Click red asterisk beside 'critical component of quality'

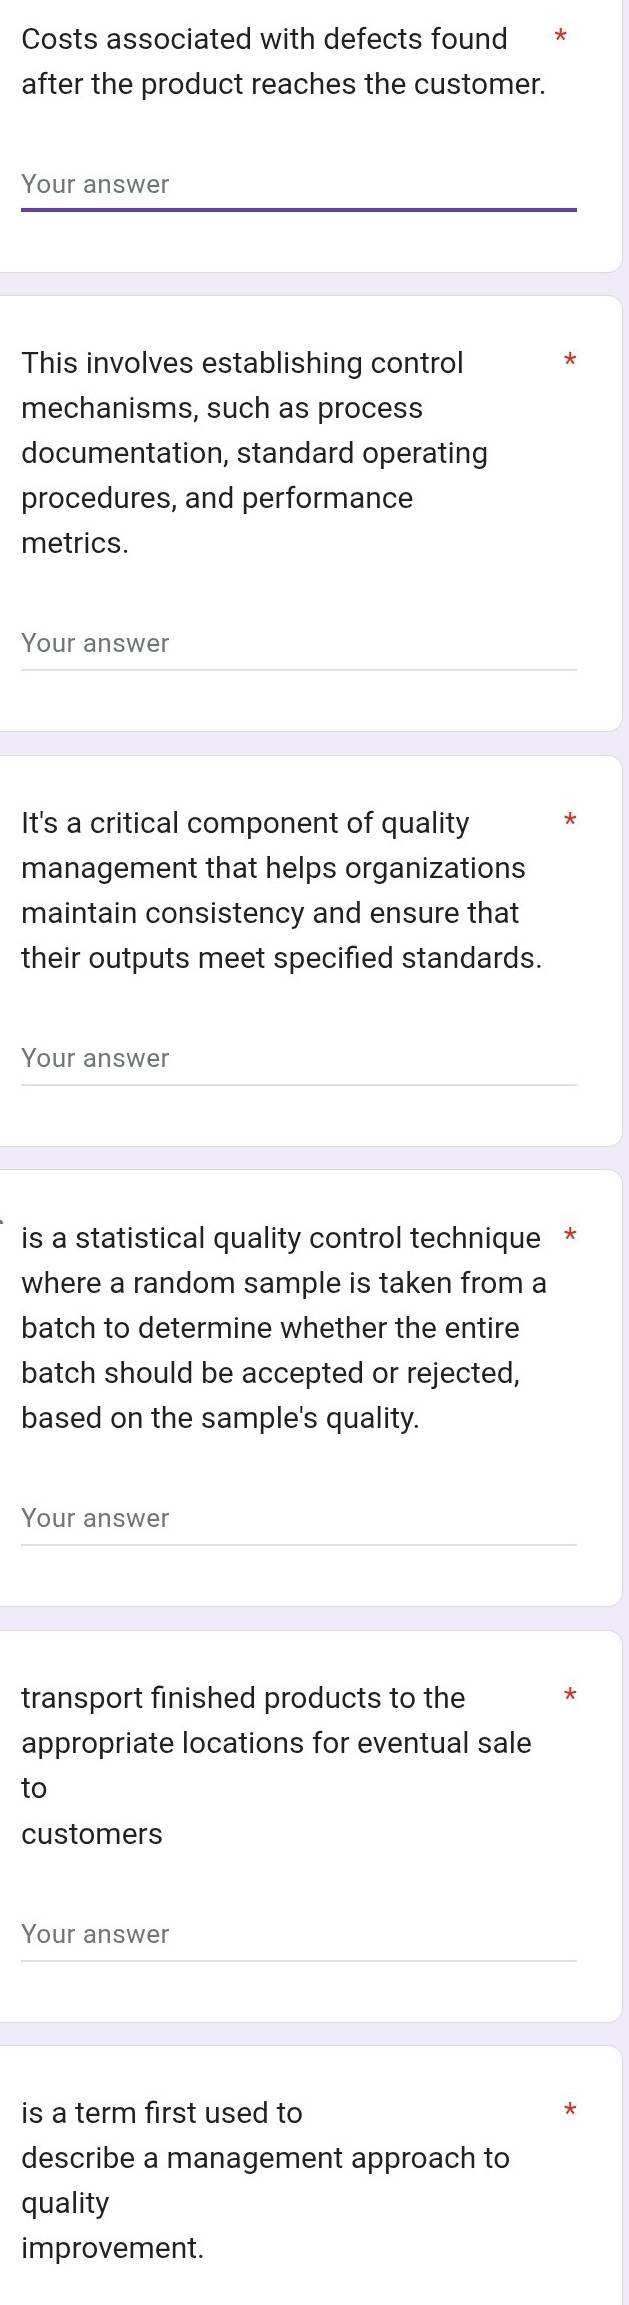point(569,821)
